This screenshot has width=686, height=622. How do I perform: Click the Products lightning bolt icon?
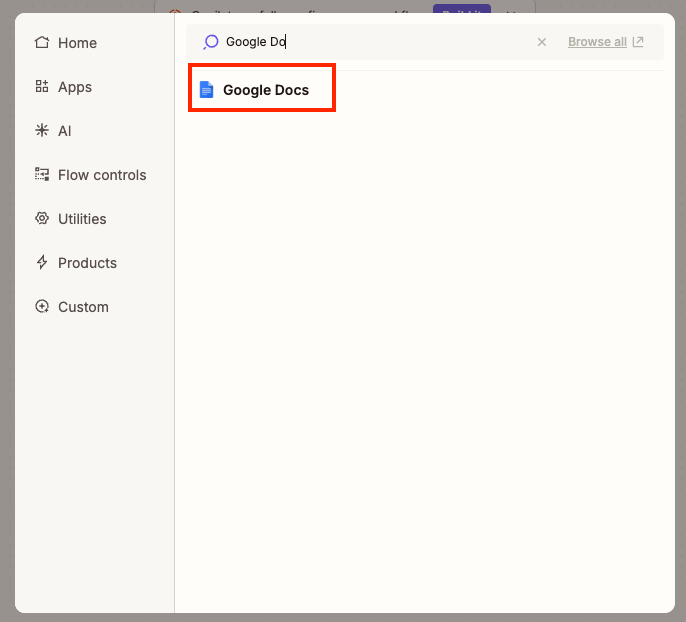pyautogui.click(x=42, y=262)
